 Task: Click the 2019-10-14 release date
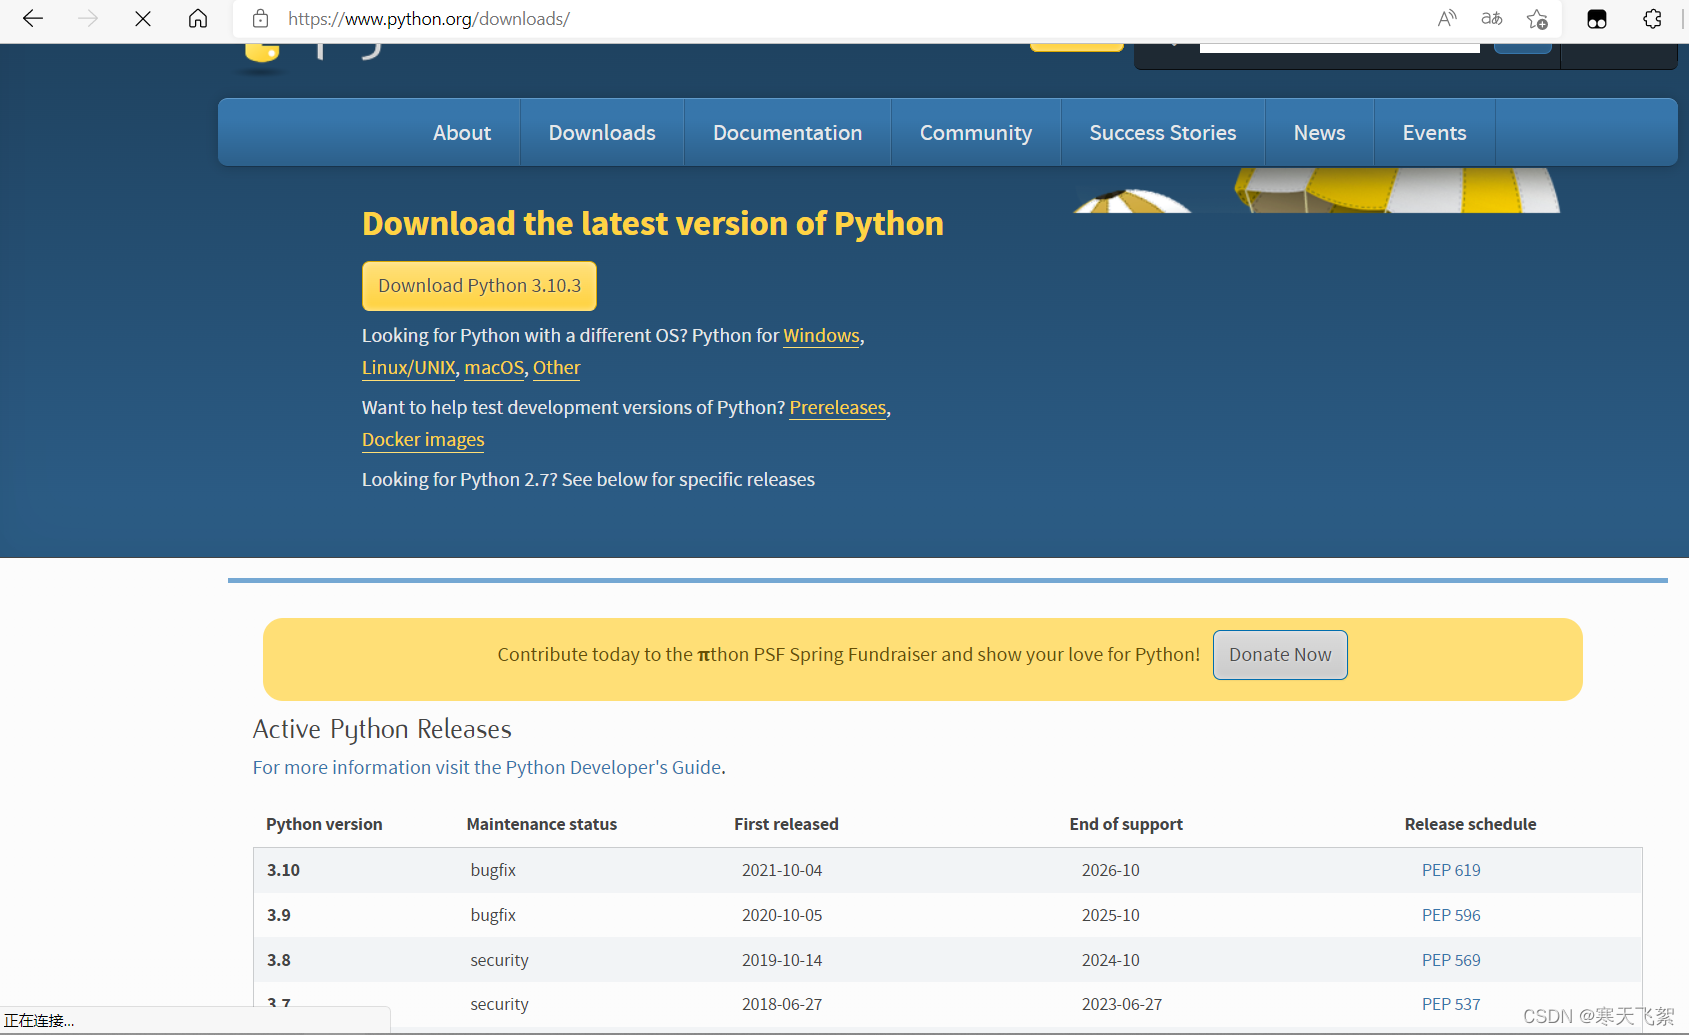pyautogui.click(x=782, y=960)
